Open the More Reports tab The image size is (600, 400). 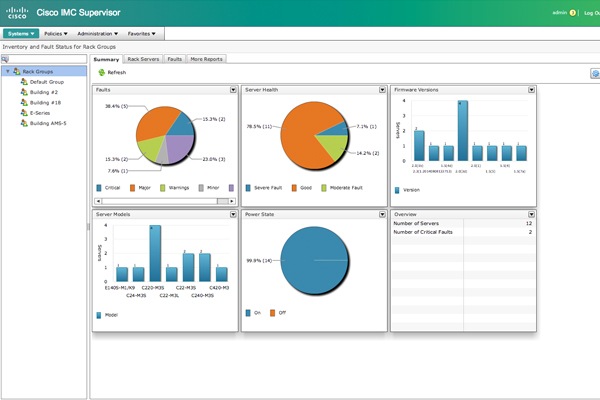coord(206,59)
